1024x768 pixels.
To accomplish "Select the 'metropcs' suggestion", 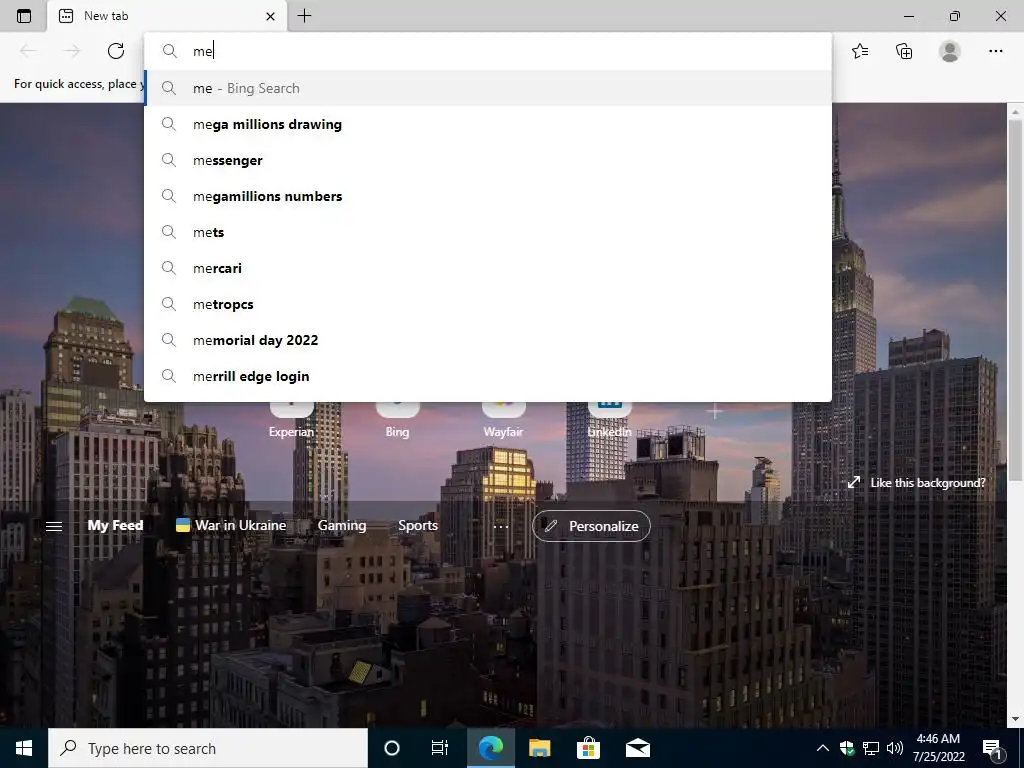I will click(488, 304).
